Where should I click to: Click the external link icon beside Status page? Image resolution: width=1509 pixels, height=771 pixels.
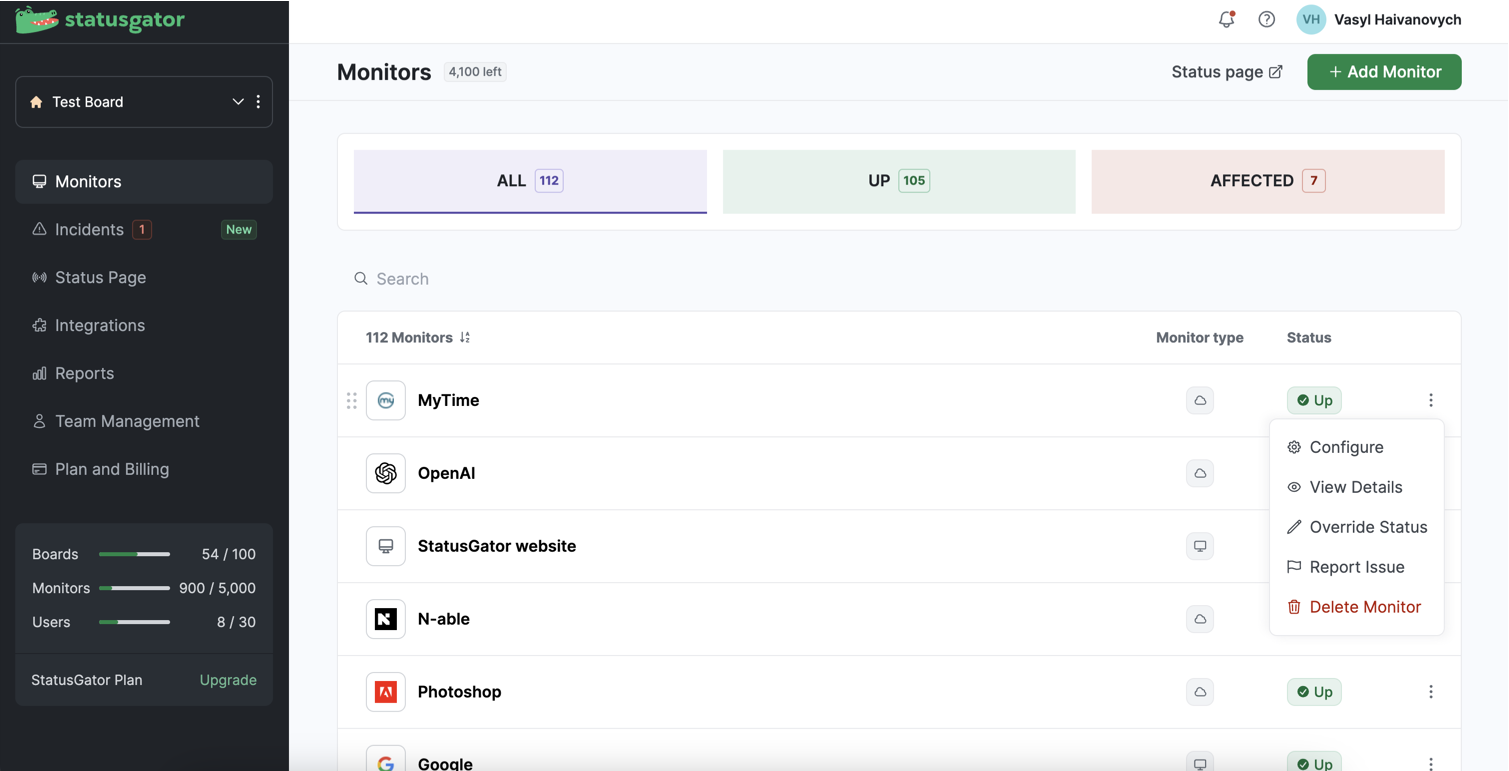pos(1276,72)
